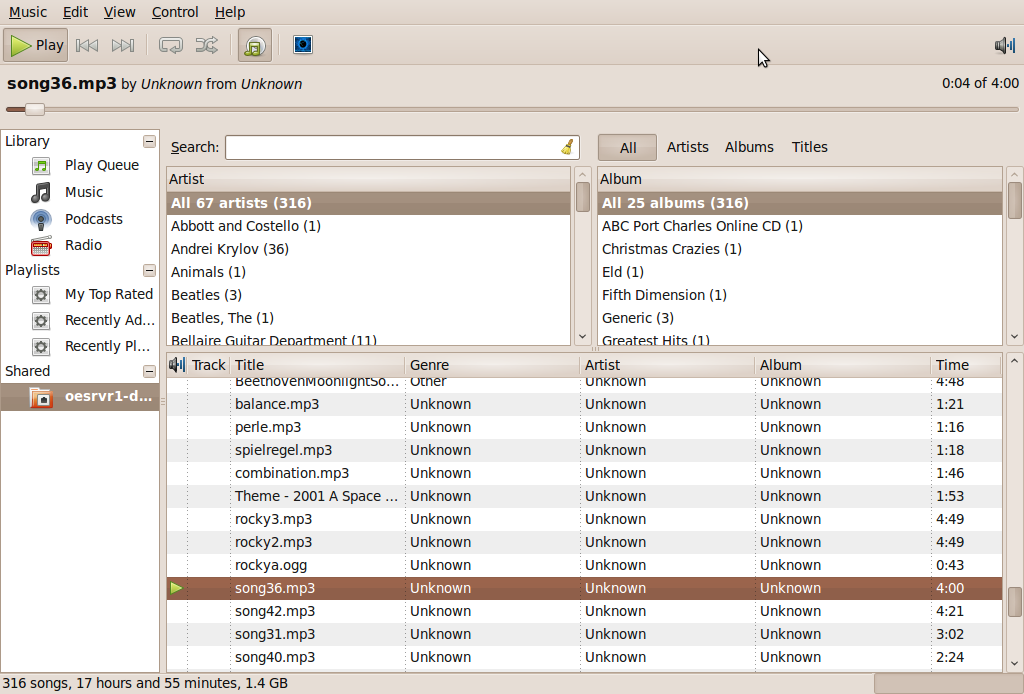Select the balance.mp3 track

point(584,404)
